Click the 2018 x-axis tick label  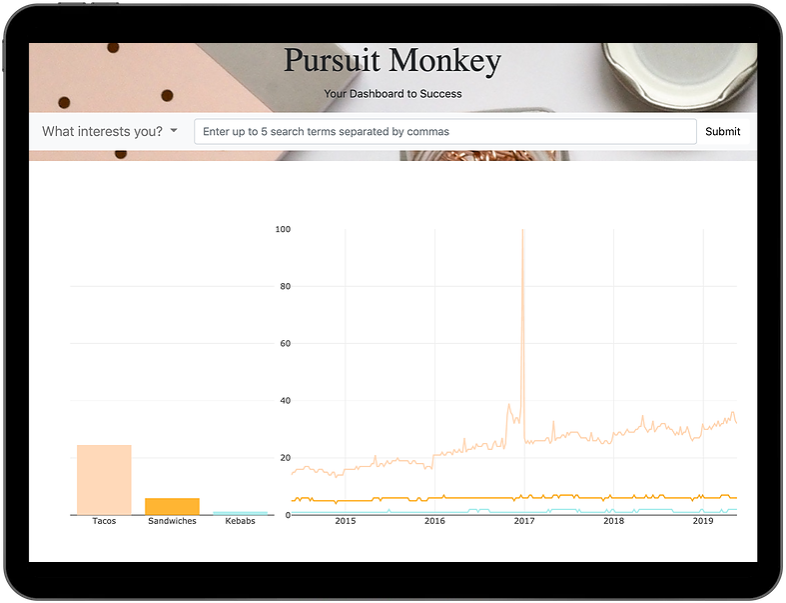[614, 521]
